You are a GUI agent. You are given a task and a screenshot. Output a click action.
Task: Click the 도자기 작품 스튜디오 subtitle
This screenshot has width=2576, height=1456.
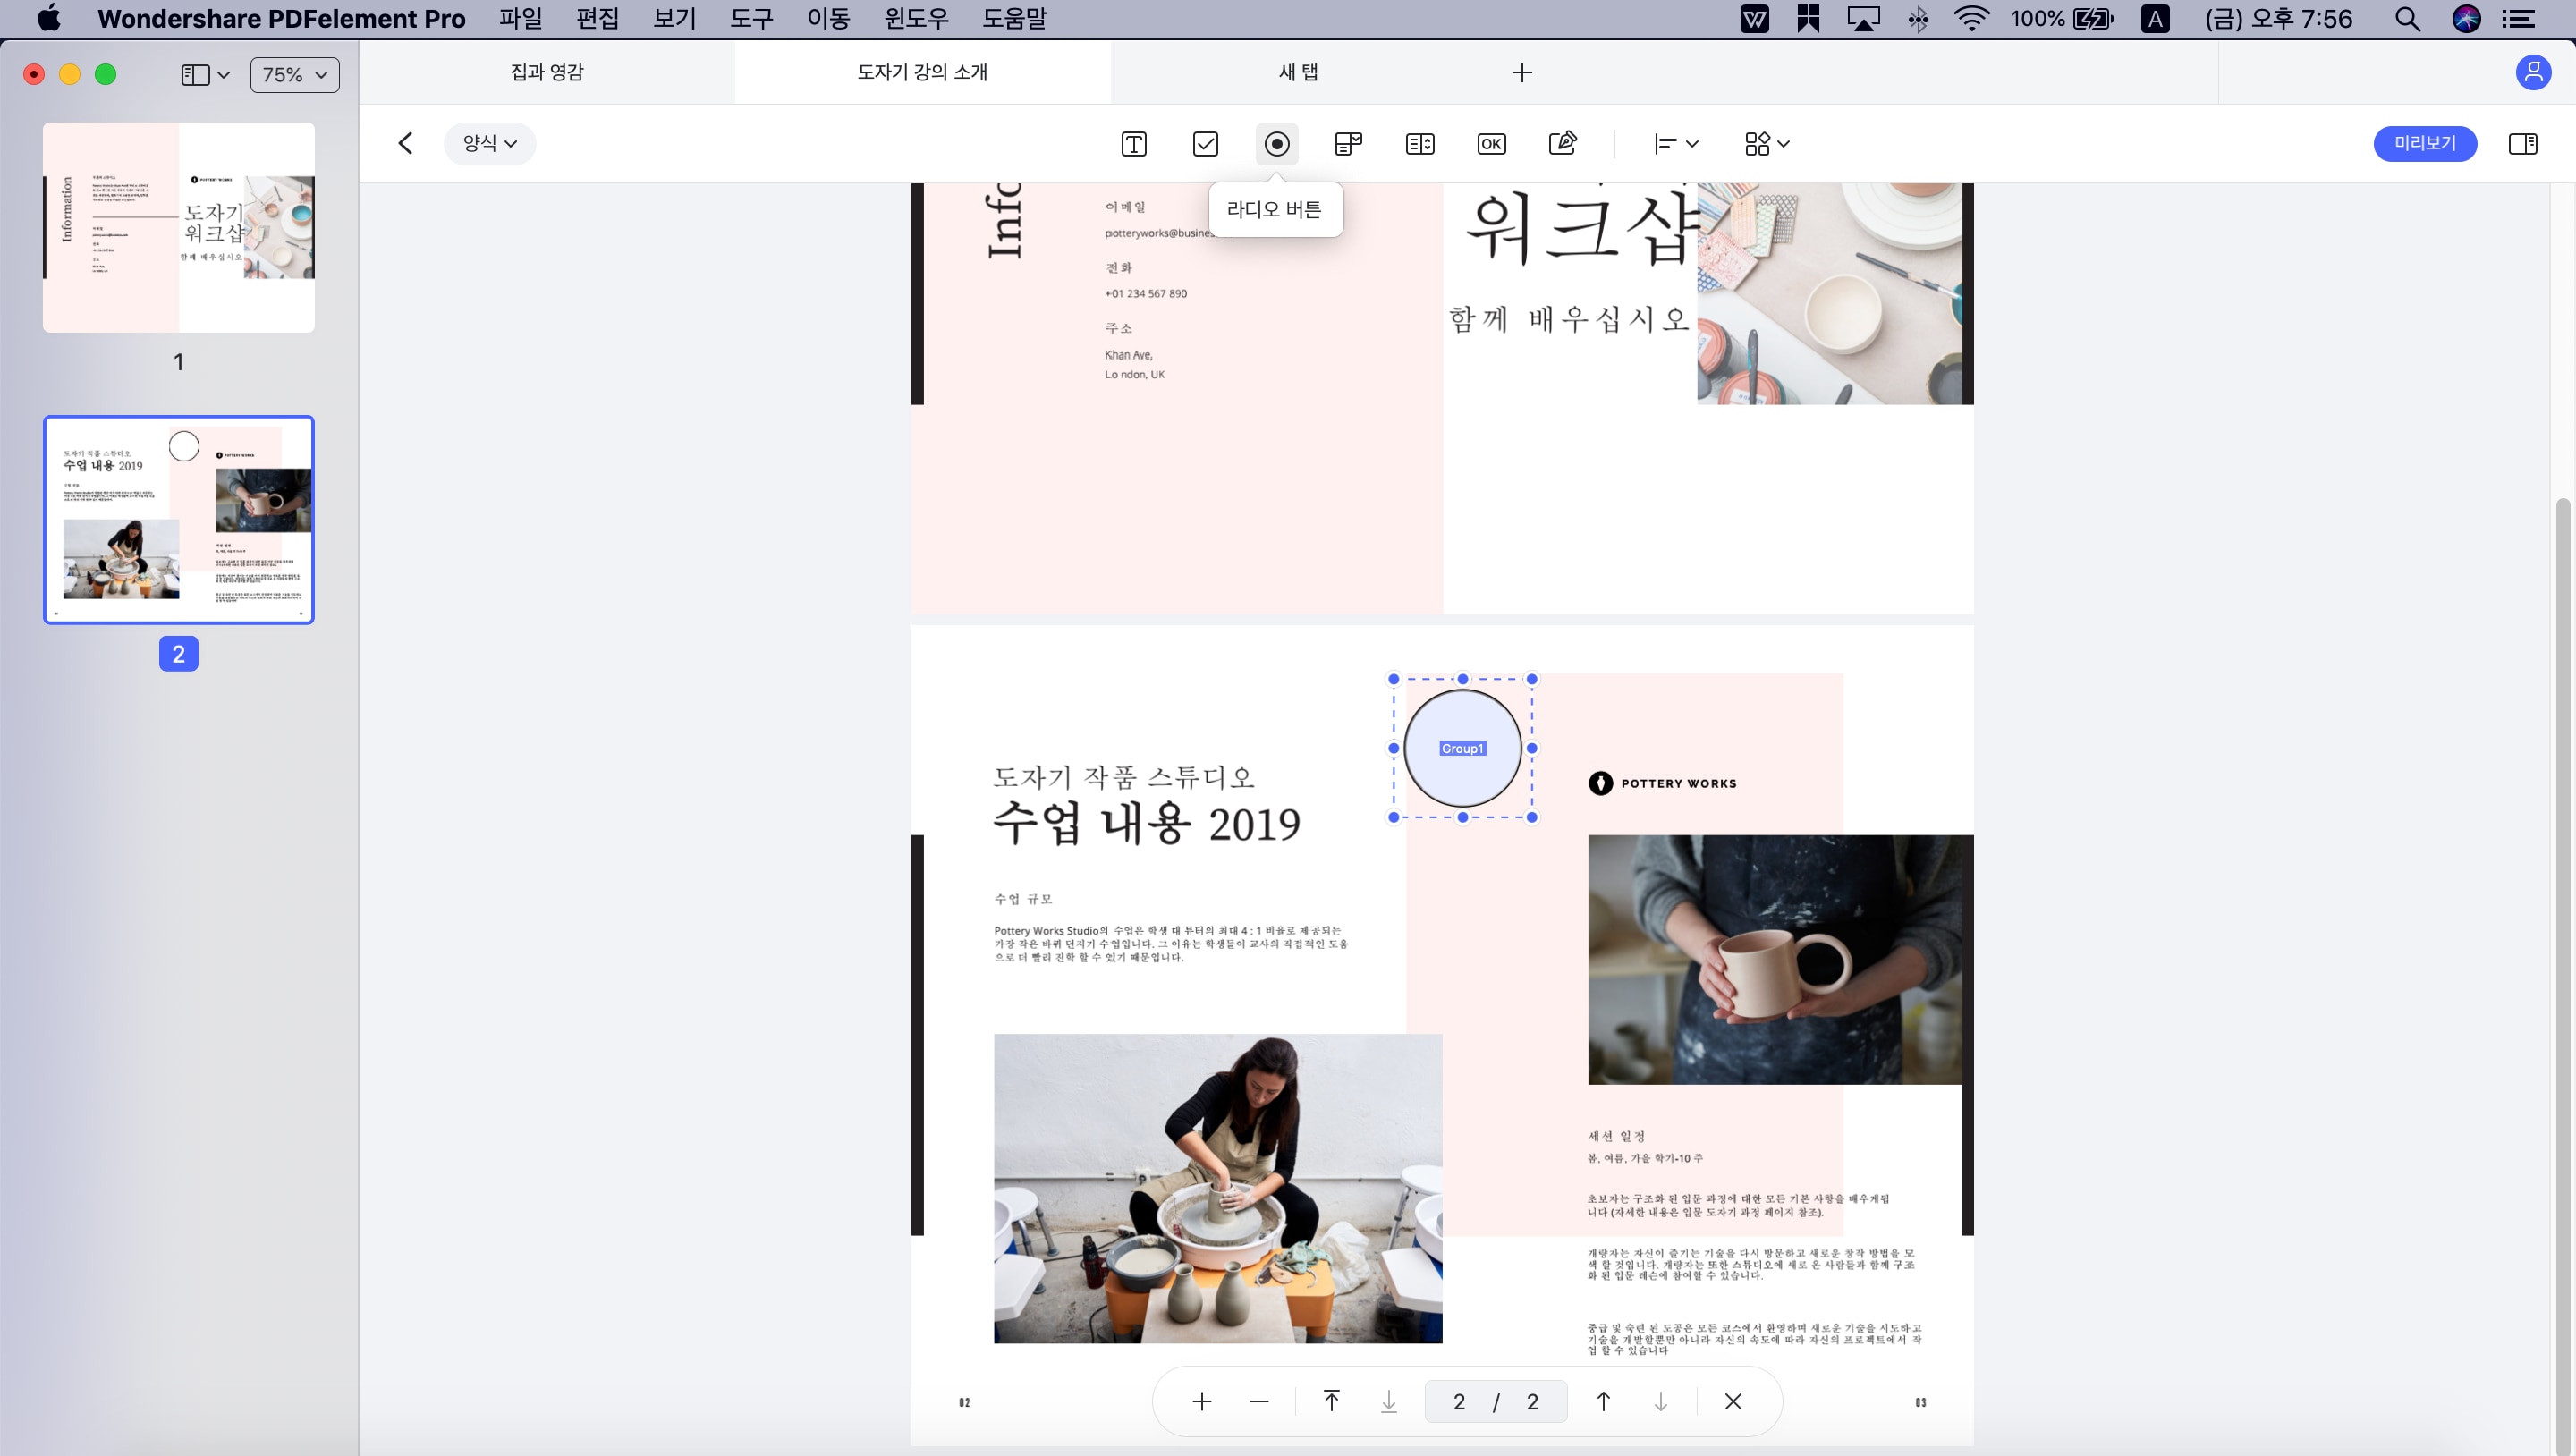pyautogui.click(x=1123, y=776)
